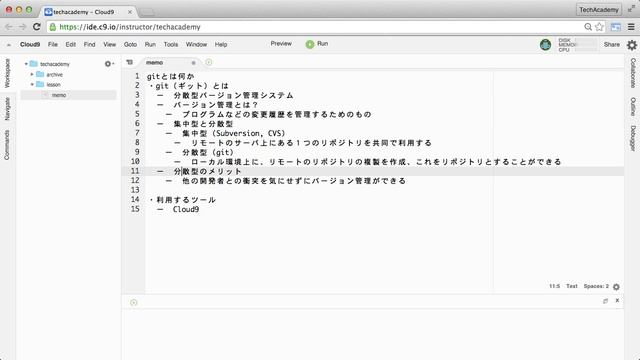Screen dimensions: 640x360
Task: Click the 11:5 cursor position indicator
Action: tap(554, 286)
